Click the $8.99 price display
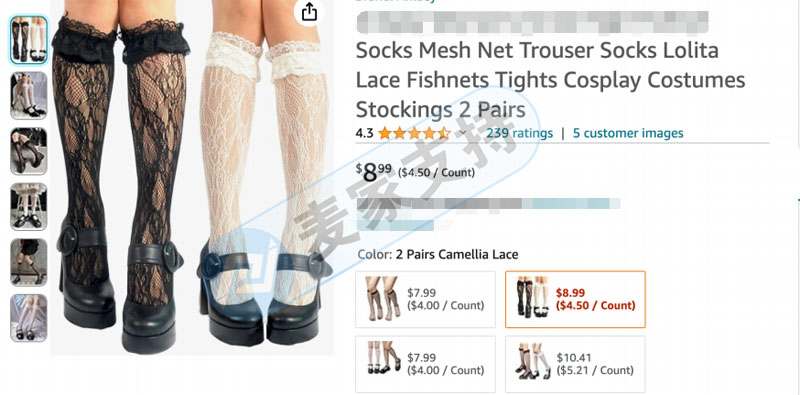 374,172
